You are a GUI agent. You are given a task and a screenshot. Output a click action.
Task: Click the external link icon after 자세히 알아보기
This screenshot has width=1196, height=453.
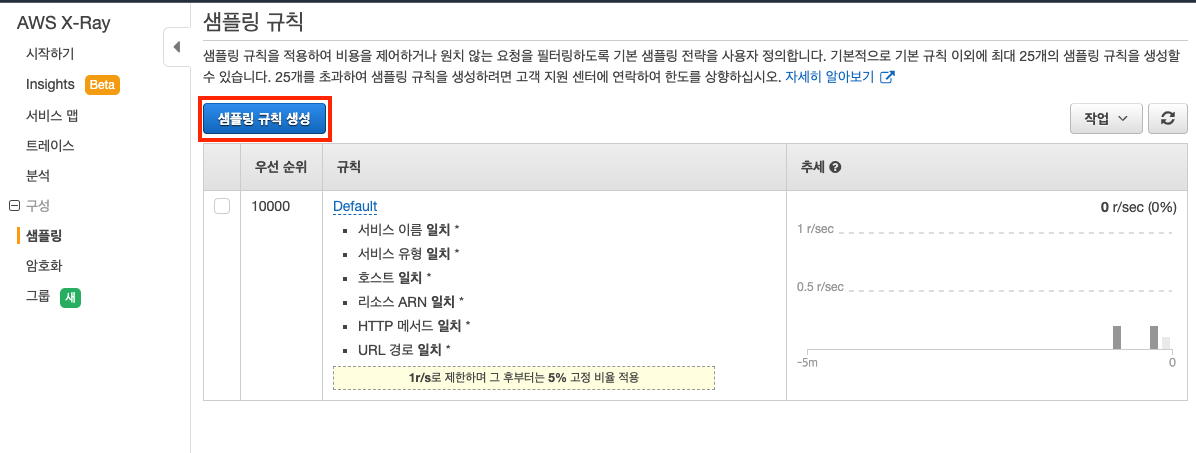click(886, 77)
